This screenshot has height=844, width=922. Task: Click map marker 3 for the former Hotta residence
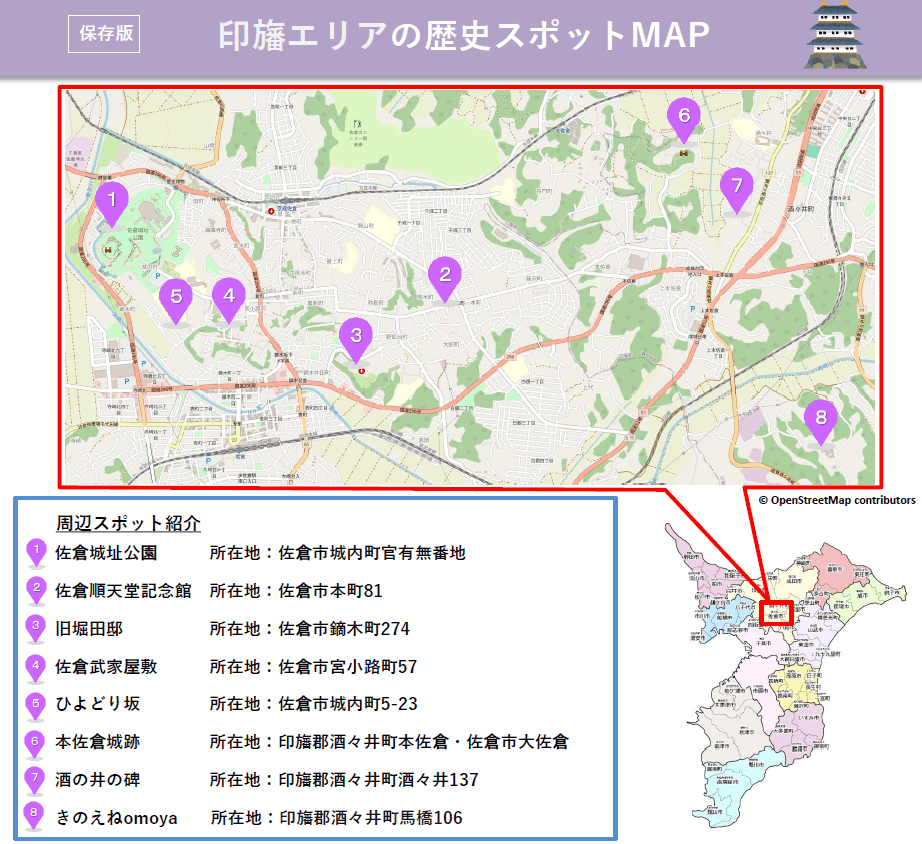358,336
